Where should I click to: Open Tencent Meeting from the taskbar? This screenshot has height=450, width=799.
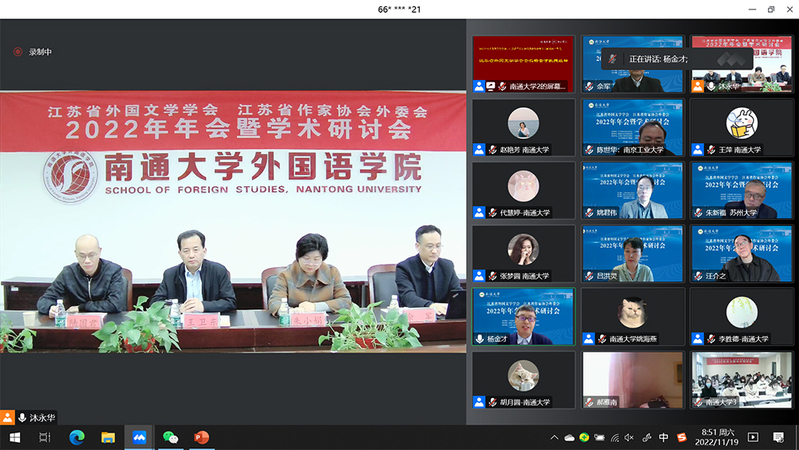138,438
